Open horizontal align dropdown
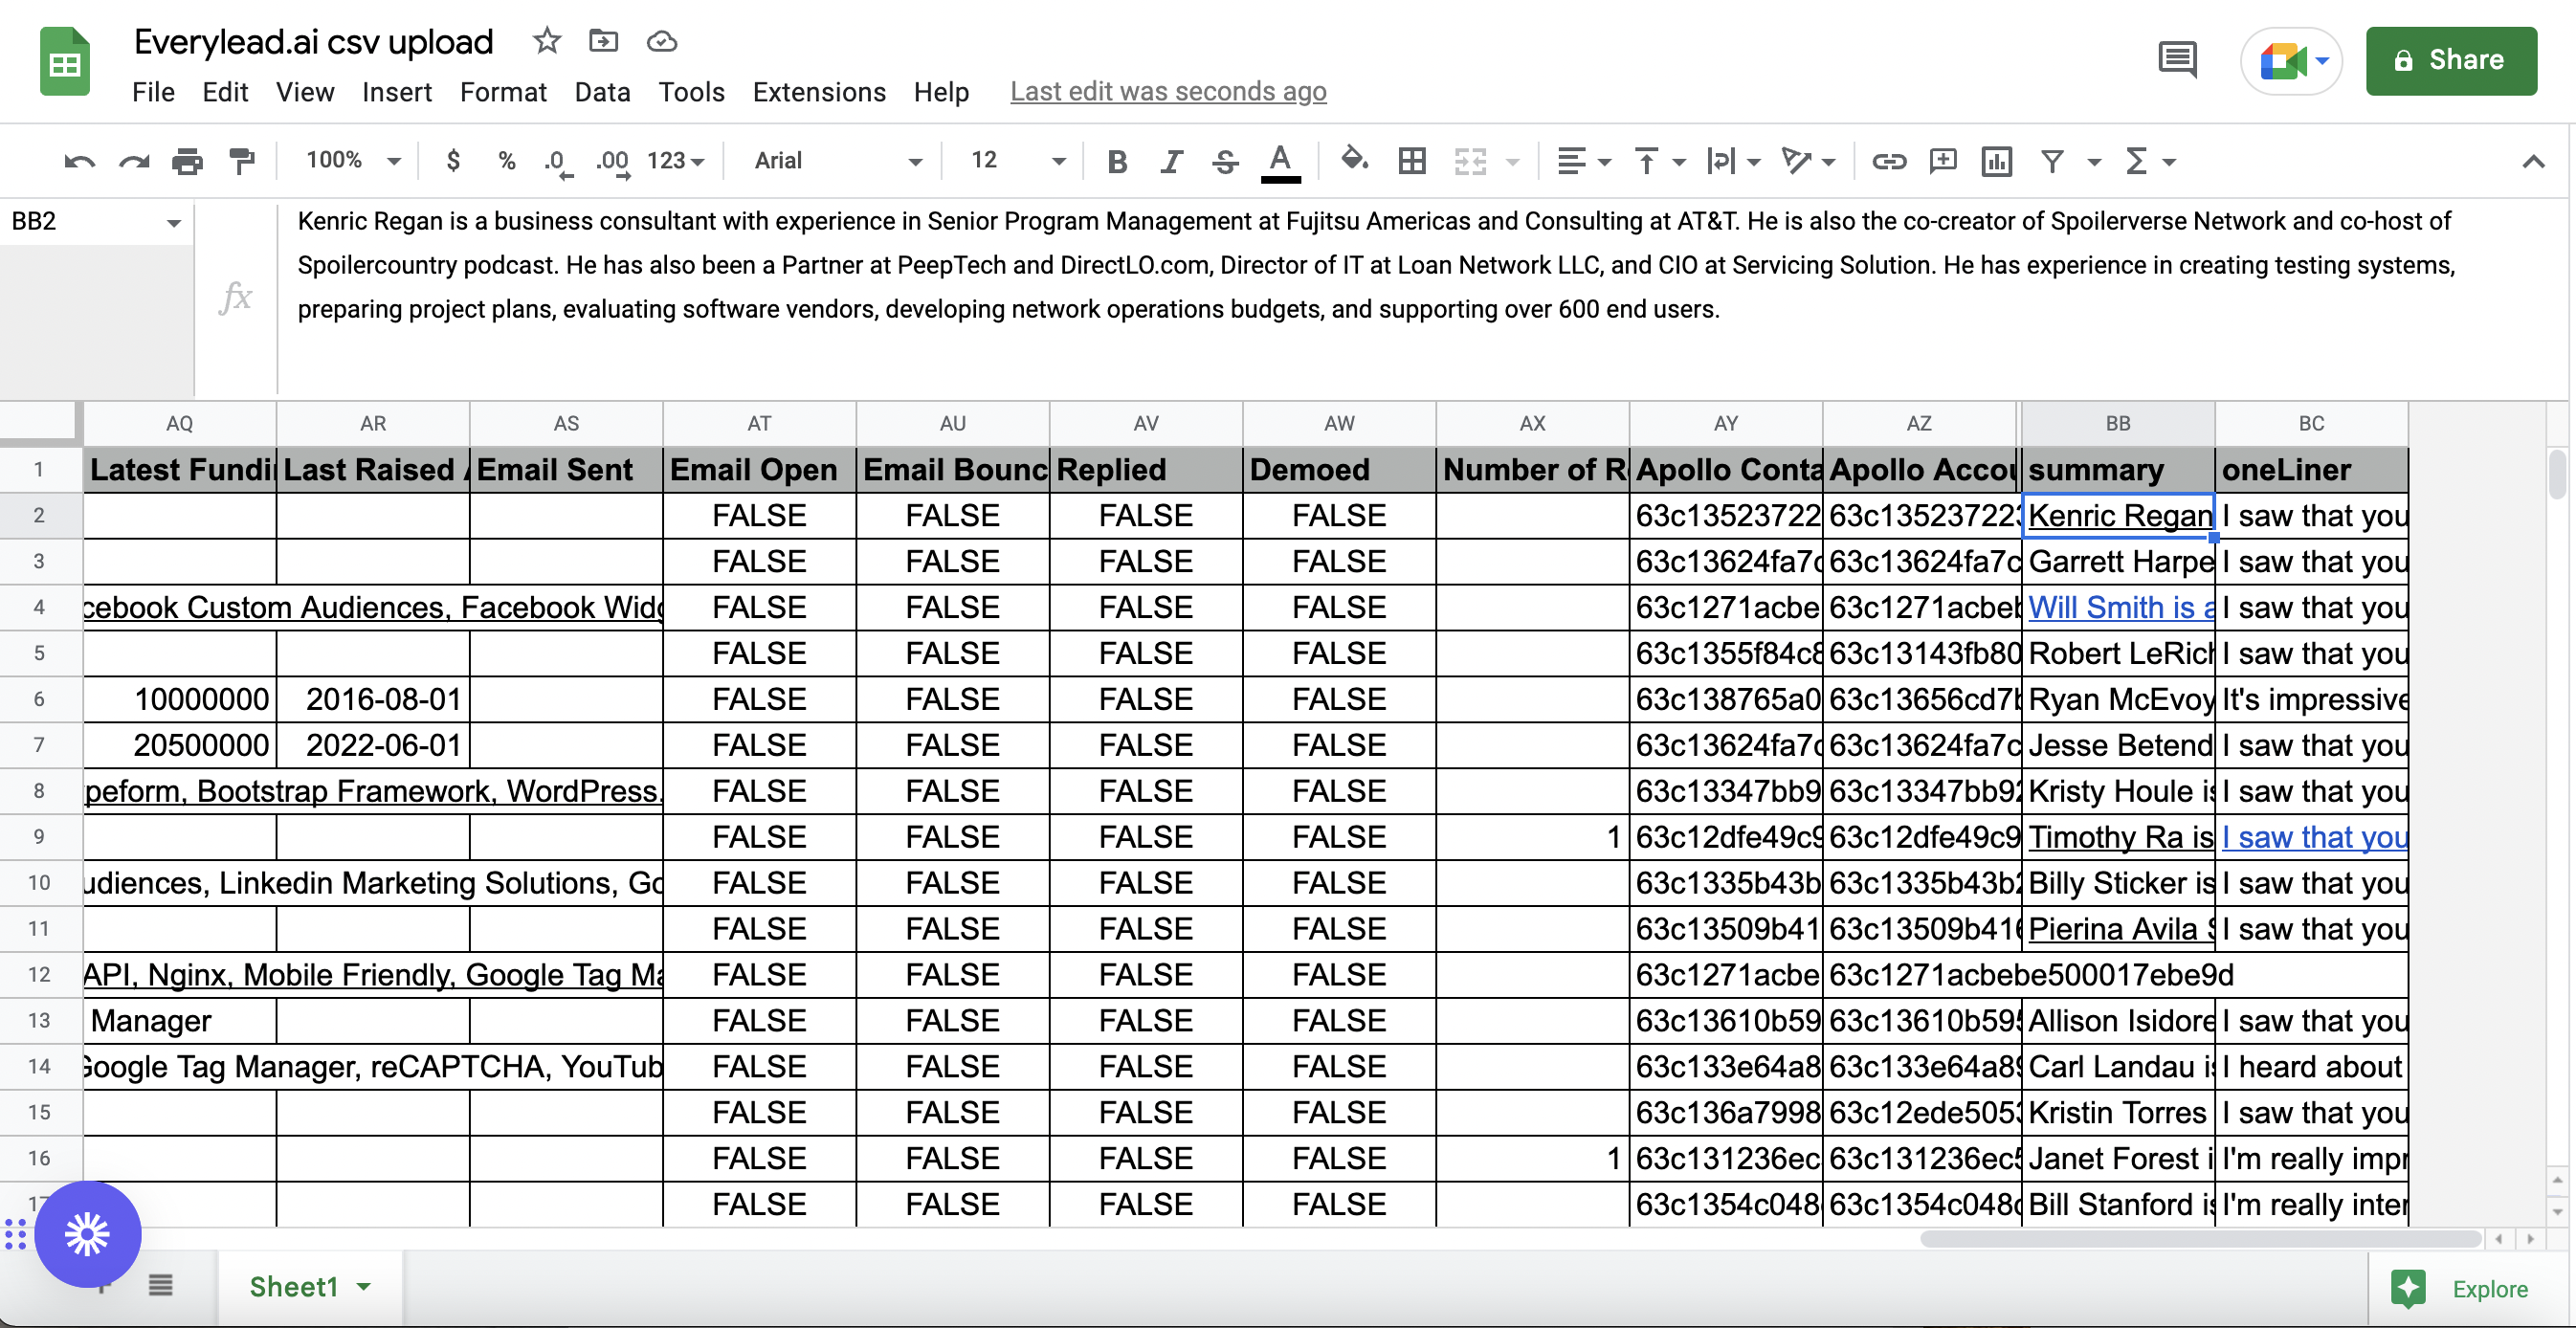The height and width of the screenshot is (1328, 2576). click(x=1584, y=161)
